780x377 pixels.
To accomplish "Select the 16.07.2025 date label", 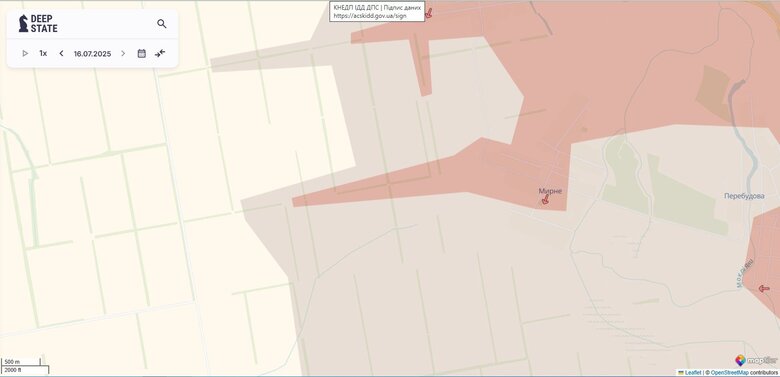I will click(x=93, y=53).
